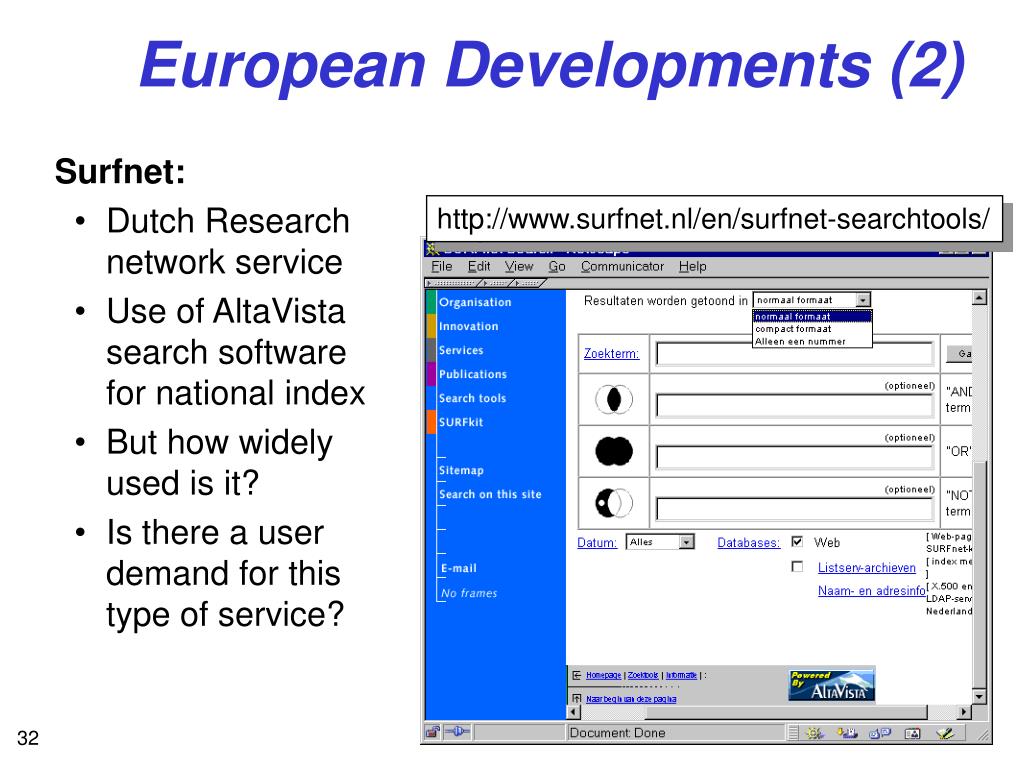Click the AND term input field

coord(795,406)
